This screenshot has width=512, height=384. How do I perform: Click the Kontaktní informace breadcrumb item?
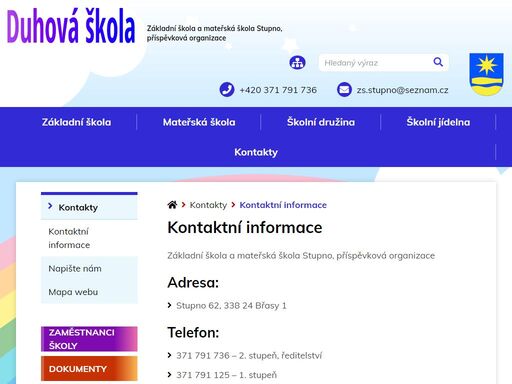283,205
